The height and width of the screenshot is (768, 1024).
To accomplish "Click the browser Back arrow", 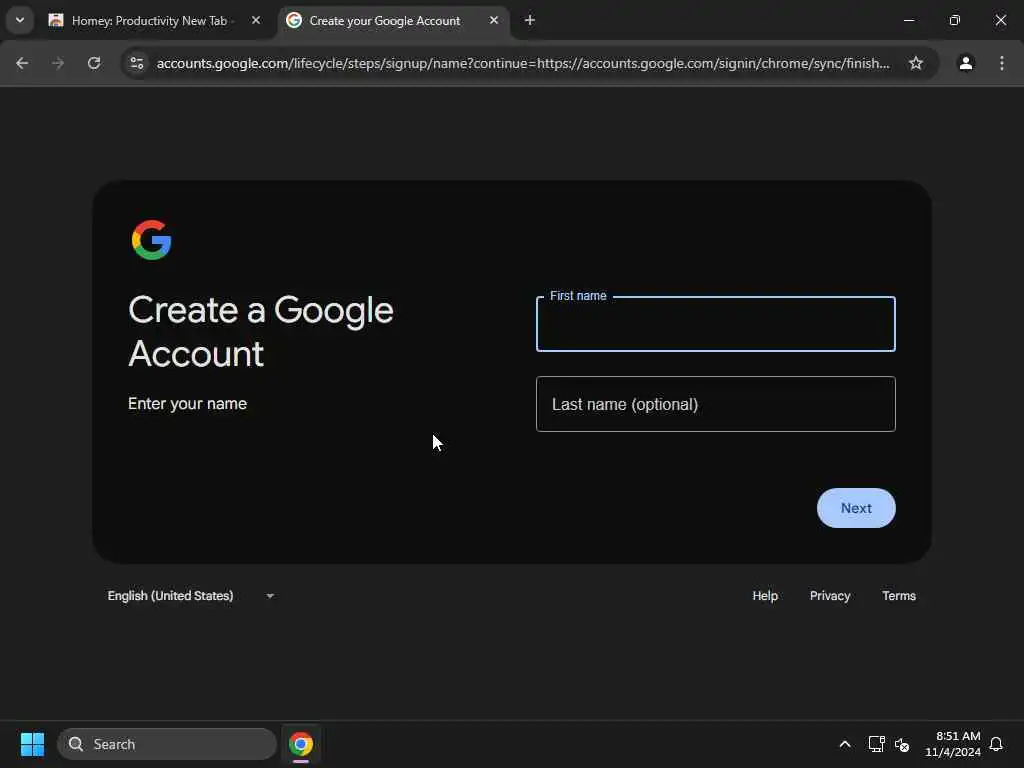I will (22, 63).
